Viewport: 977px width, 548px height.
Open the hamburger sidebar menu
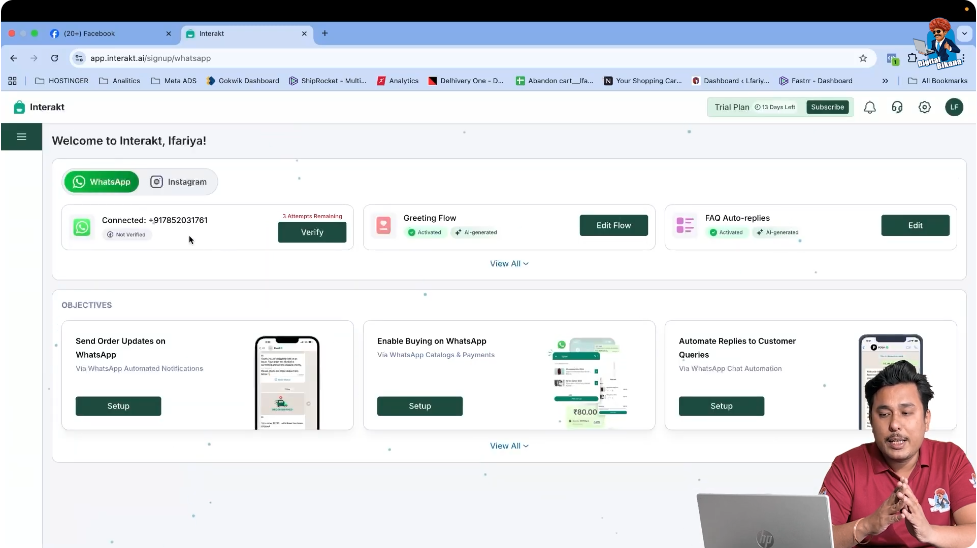click(21, 137)
